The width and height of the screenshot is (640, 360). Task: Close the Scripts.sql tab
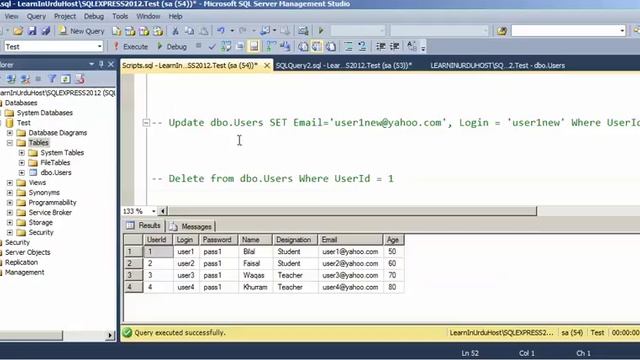(x=267, y=65)
